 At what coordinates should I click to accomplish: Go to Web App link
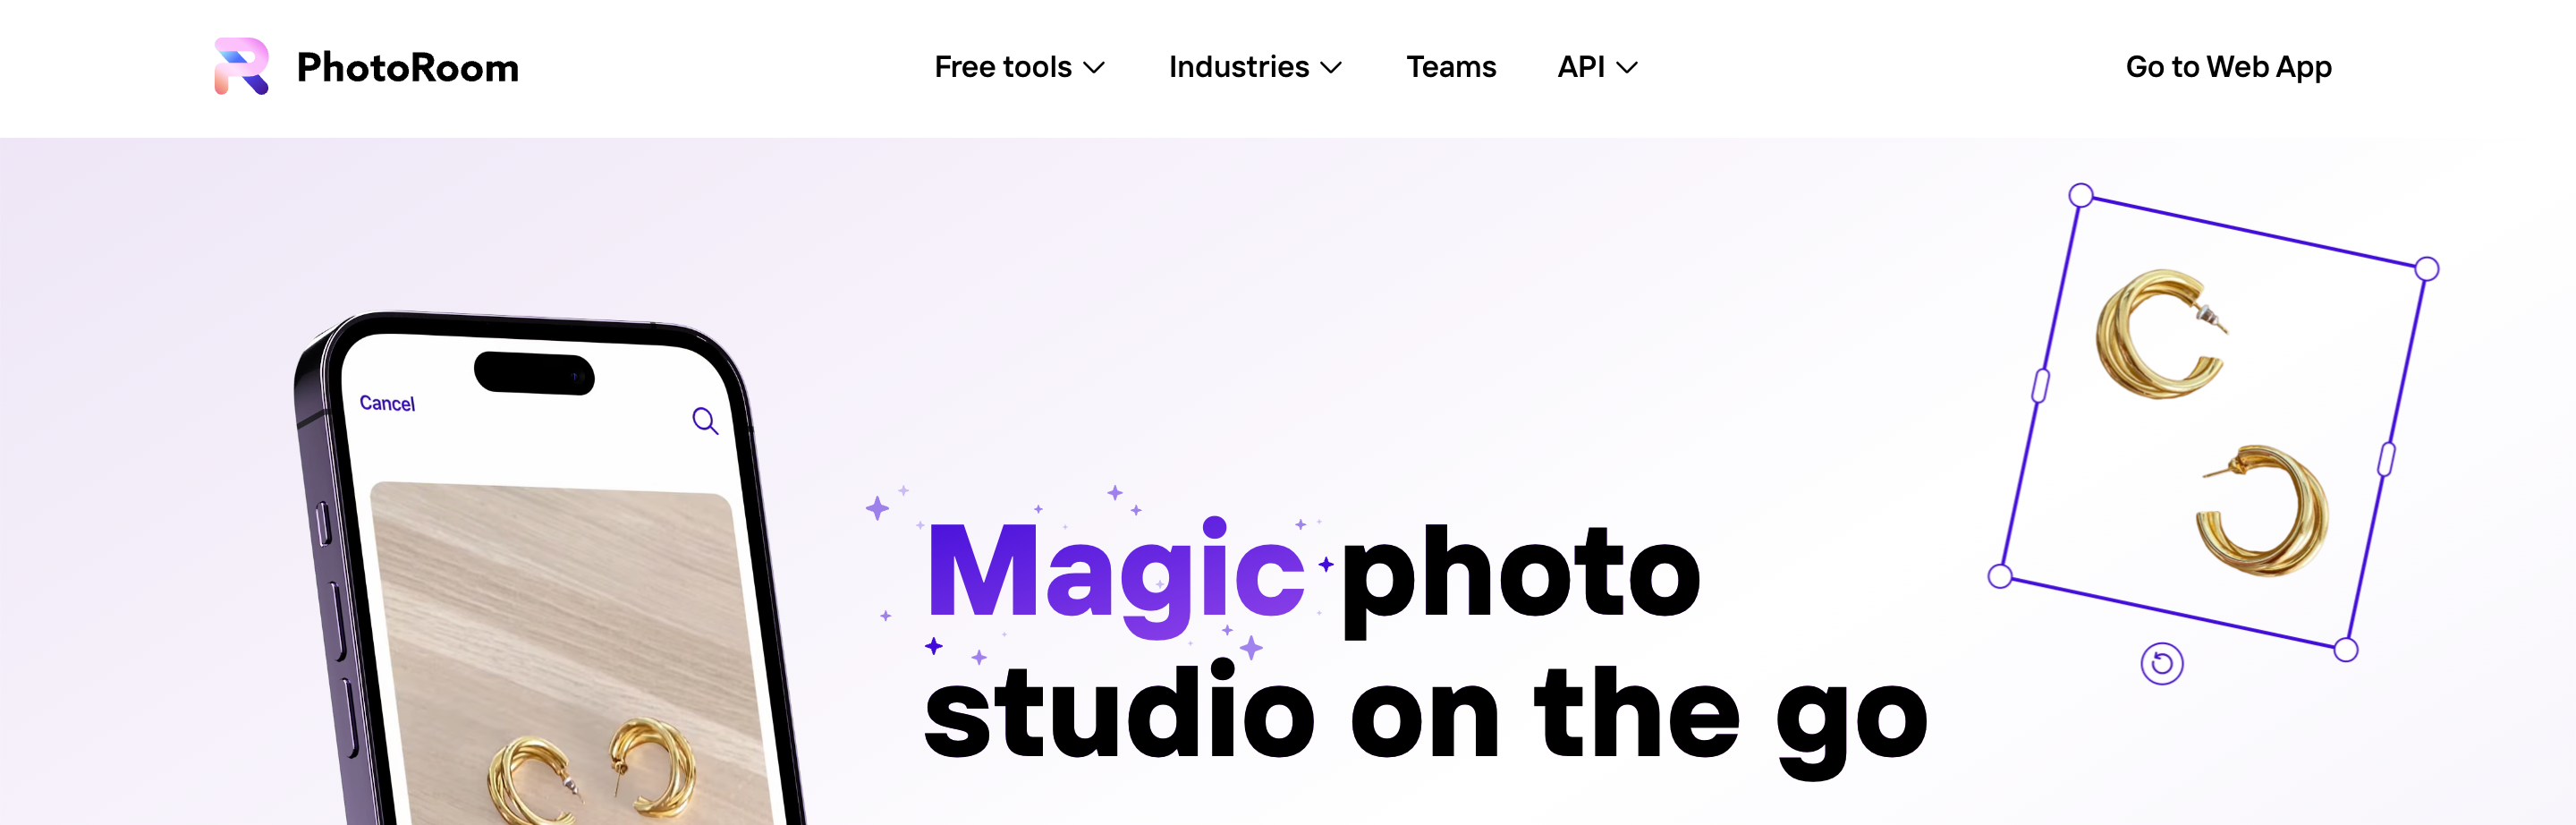(x=2228, y=67)
